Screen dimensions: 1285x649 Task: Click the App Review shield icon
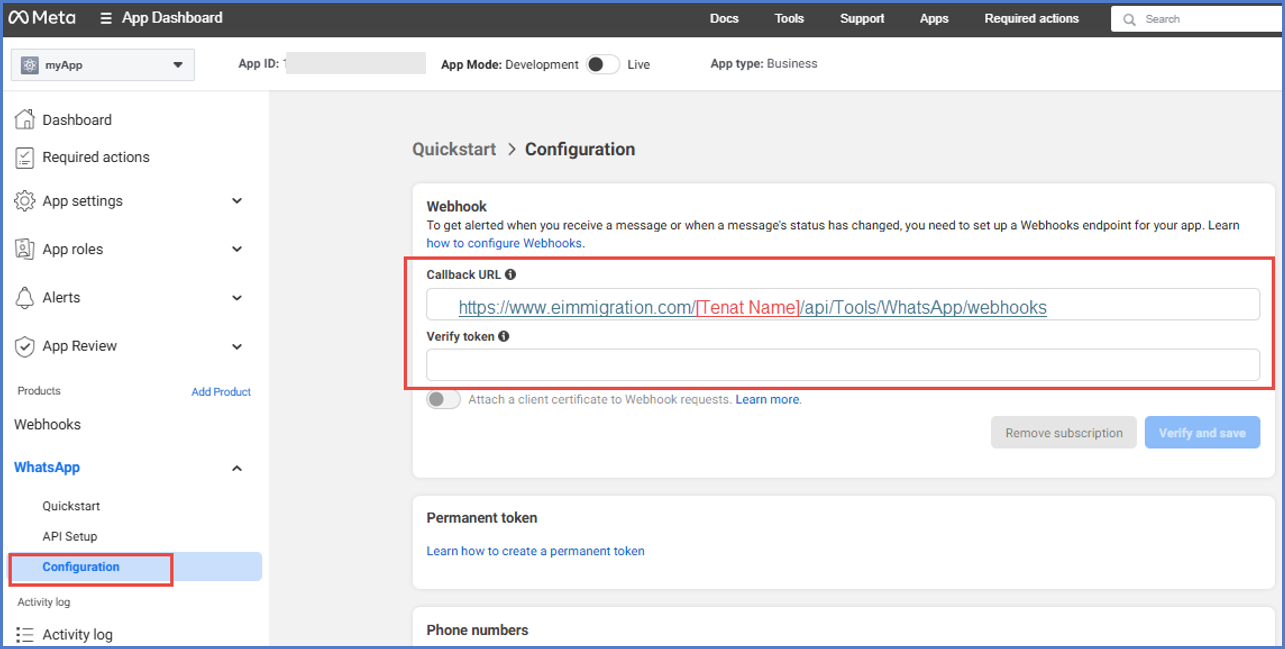(x=25, y=346)
